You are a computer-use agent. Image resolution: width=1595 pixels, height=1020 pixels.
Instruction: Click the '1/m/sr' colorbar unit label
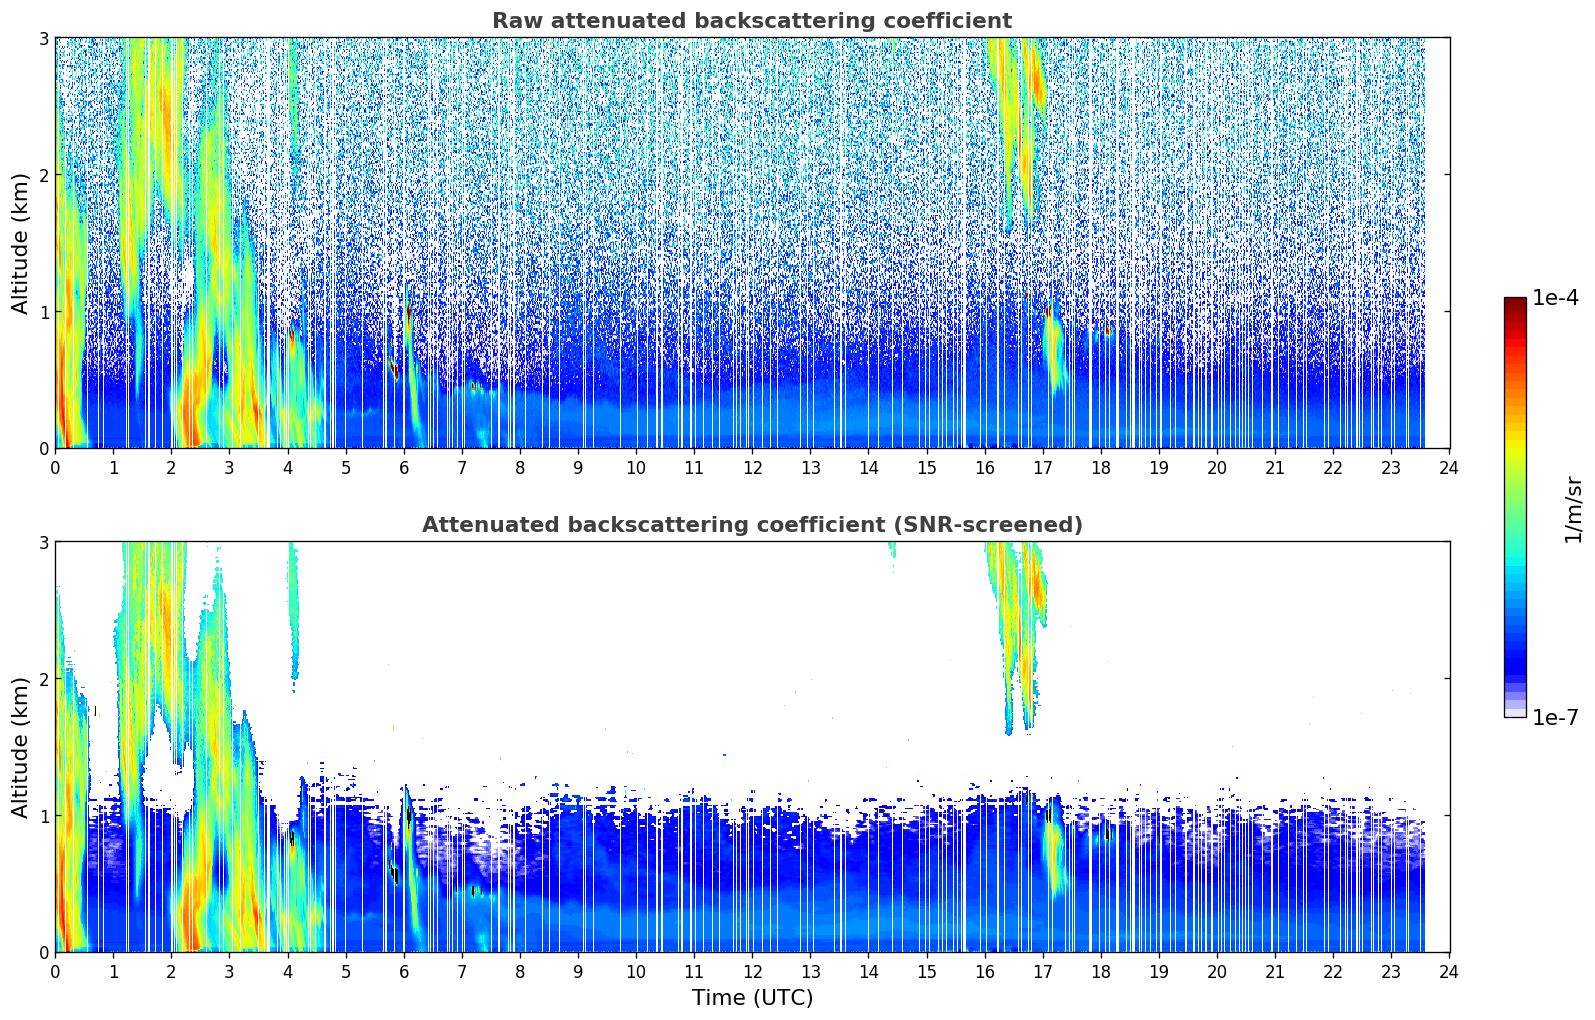pos(1573,508)
